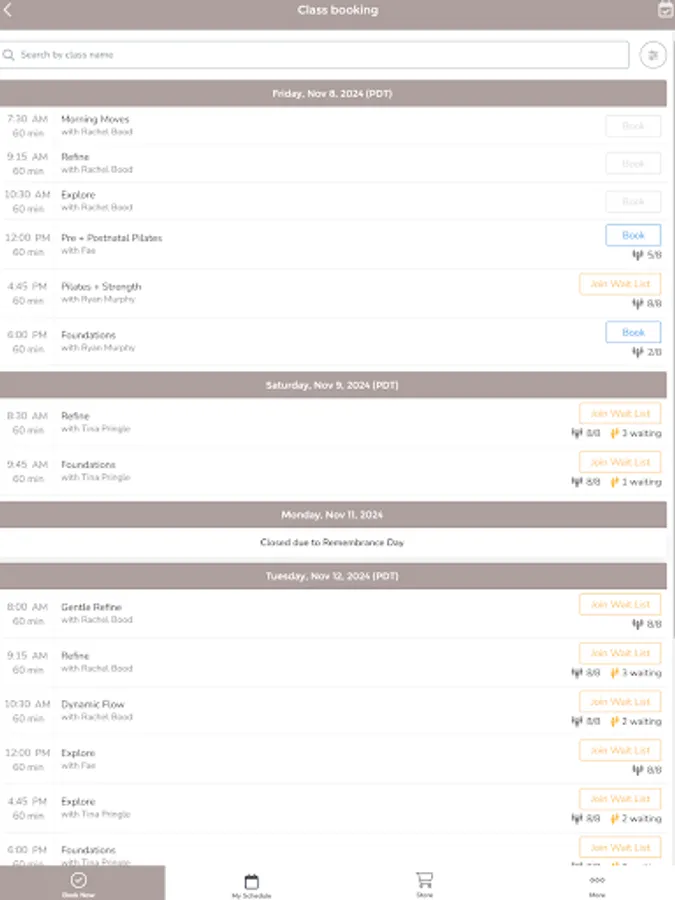This screenshot has width=675, height=900.
Task: Join Wait List for Tuesday 12:00 PM Explore
Action: [619, 750]
